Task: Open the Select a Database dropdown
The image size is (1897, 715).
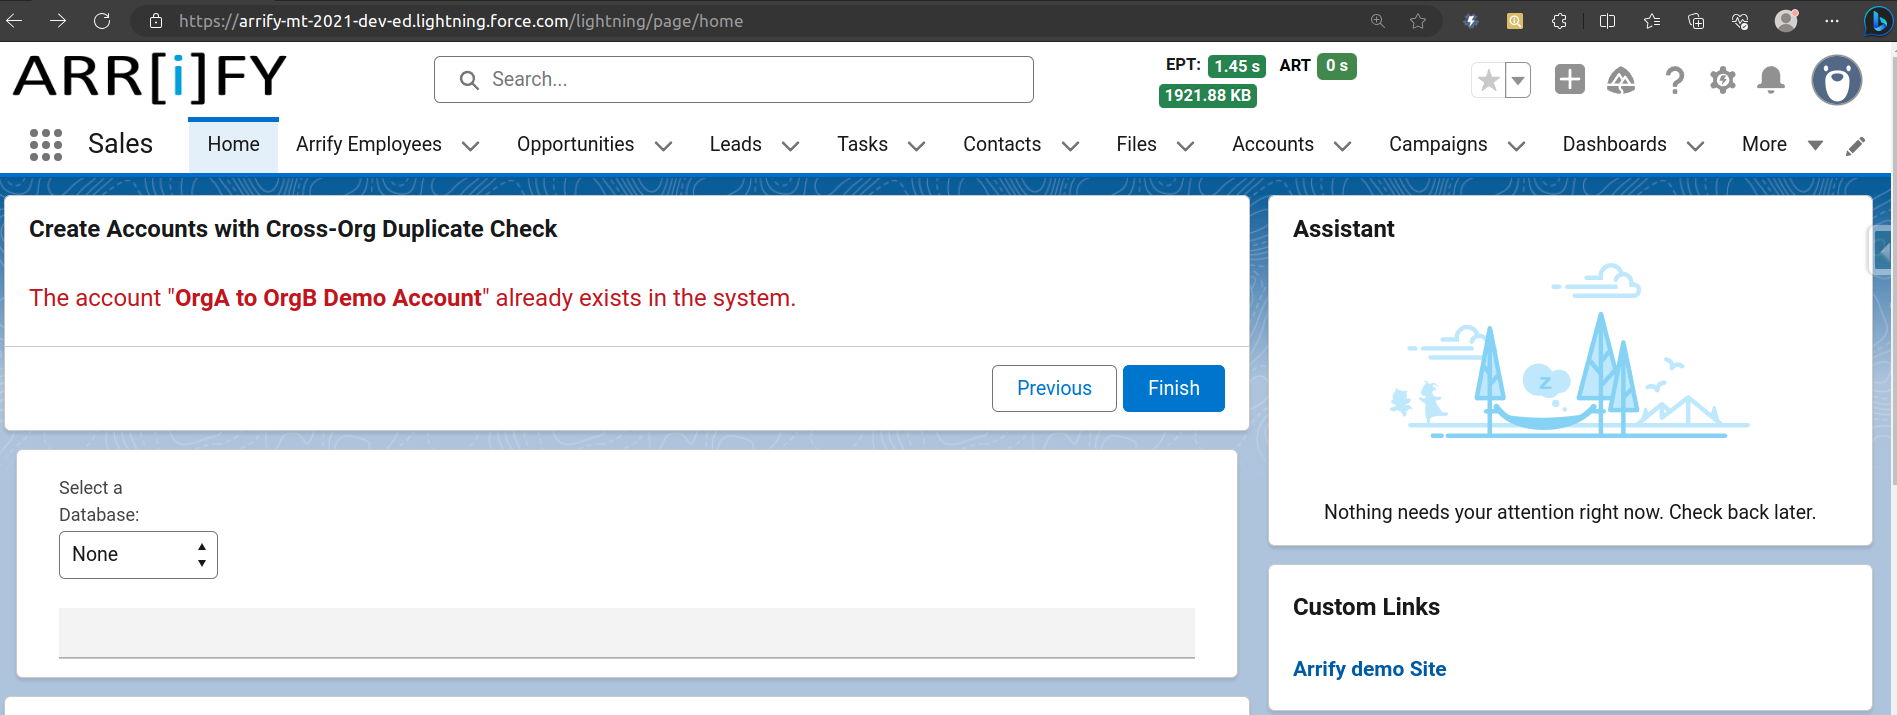Action: click(x=138, y=555)
